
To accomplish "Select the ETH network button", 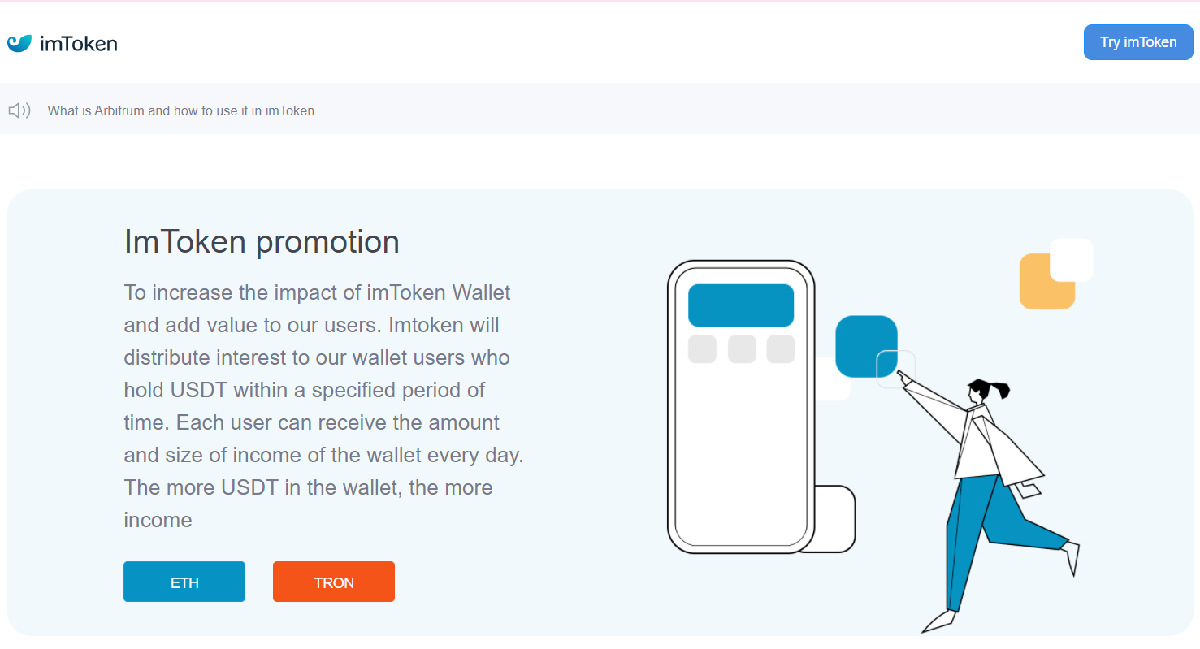I will click(184, 582).
